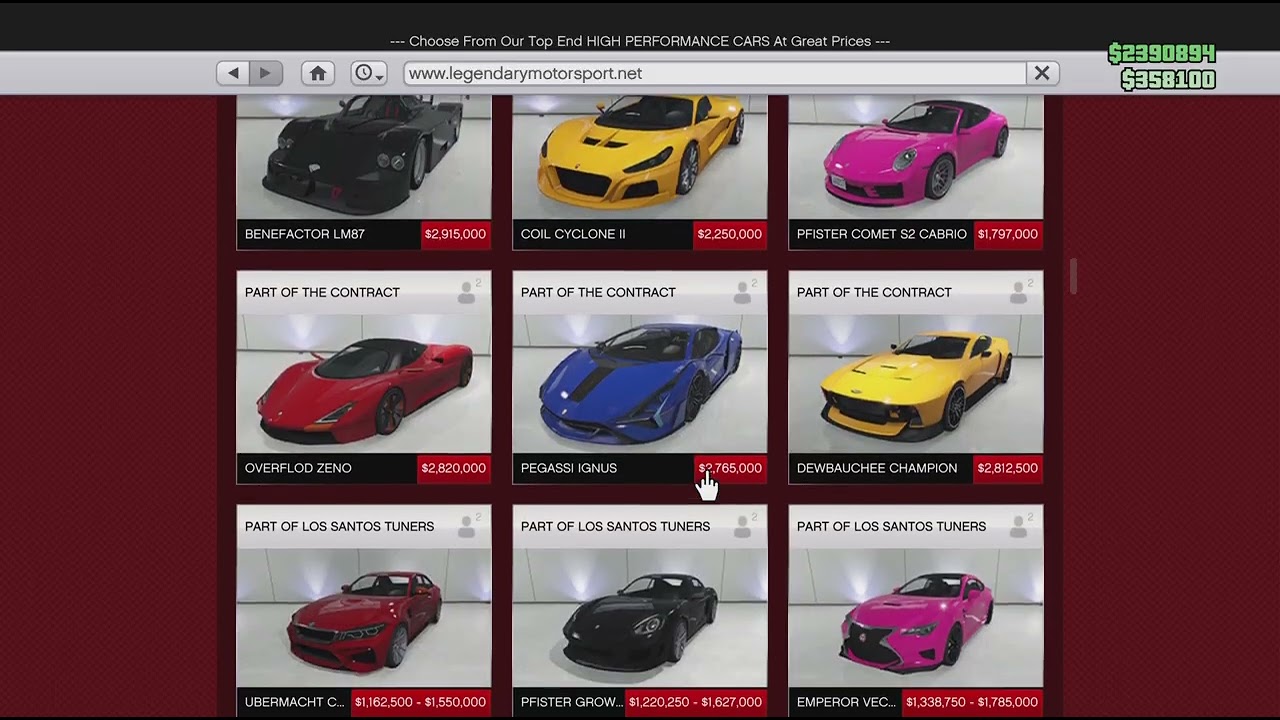The height and width of the screenshot is (720, 1280).
Task: Select the Pfister Comet S2 Cabrio thumbnail
Action: (916, 157)
